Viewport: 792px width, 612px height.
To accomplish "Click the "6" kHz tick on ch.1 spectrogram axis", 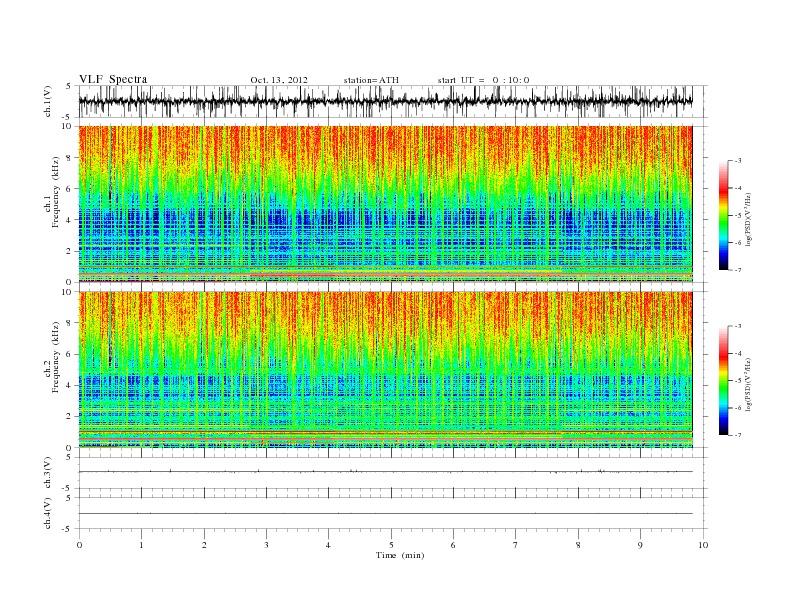I will 70,189.
